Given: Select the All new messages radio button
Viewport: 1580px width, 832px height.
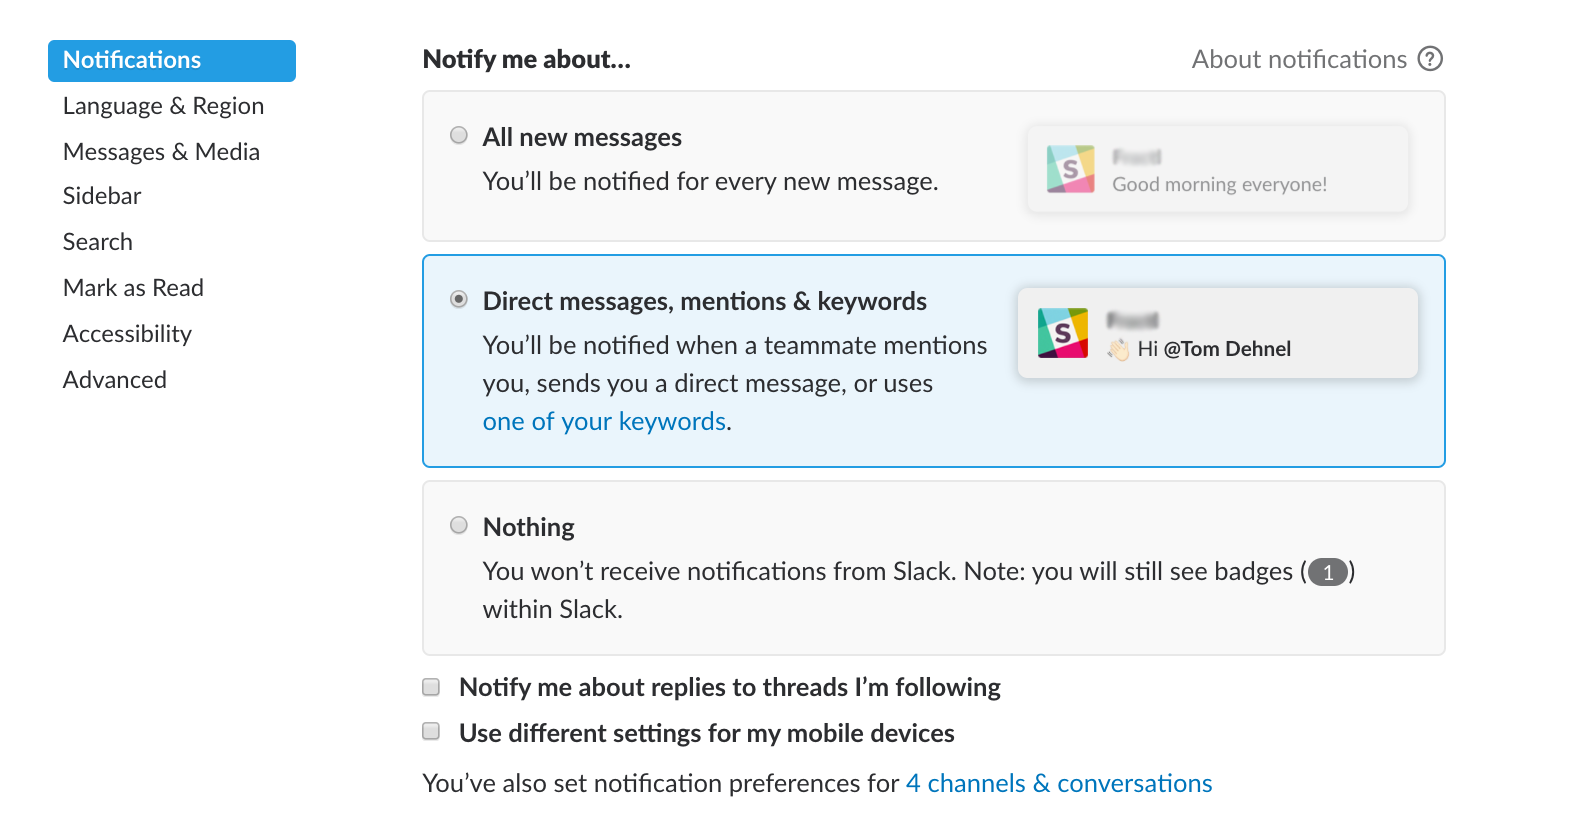Looking at the screenshot, I should click(459, 135).
